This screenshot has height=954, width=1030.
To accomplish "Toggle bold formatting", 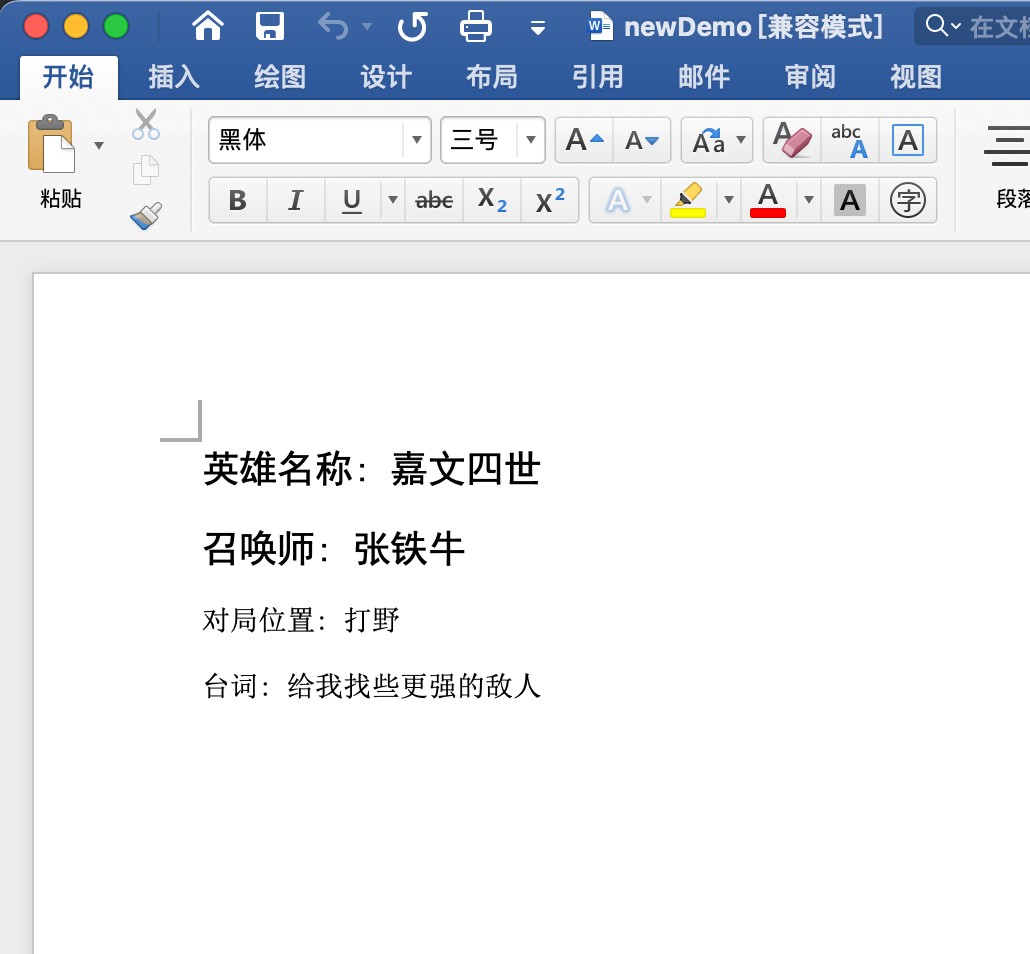I will pyautogui.click(x=238, y=200).
